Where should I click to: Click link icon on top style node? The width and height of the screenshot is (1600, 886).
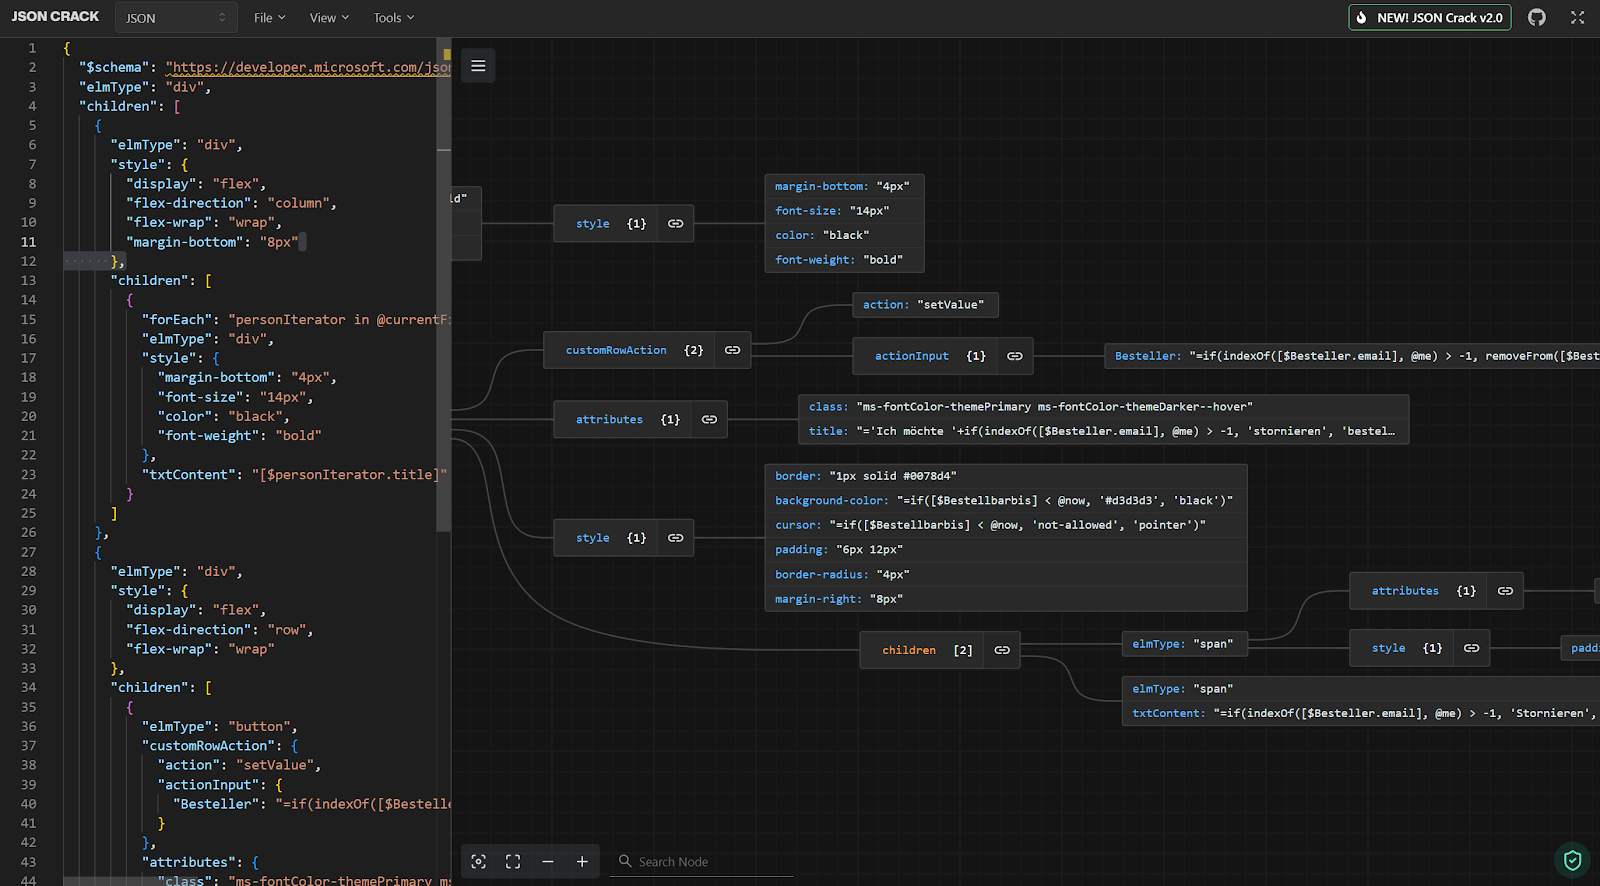[676, 224]
